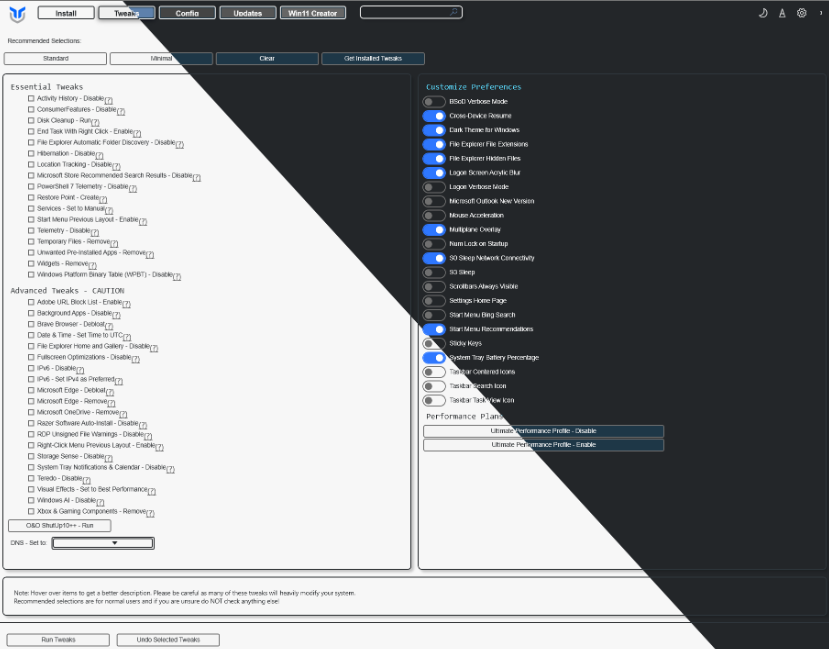Open help for Microsoft OneDrive - Remove
This screenshot has width=829, height=649.
(x=123, y=414)
